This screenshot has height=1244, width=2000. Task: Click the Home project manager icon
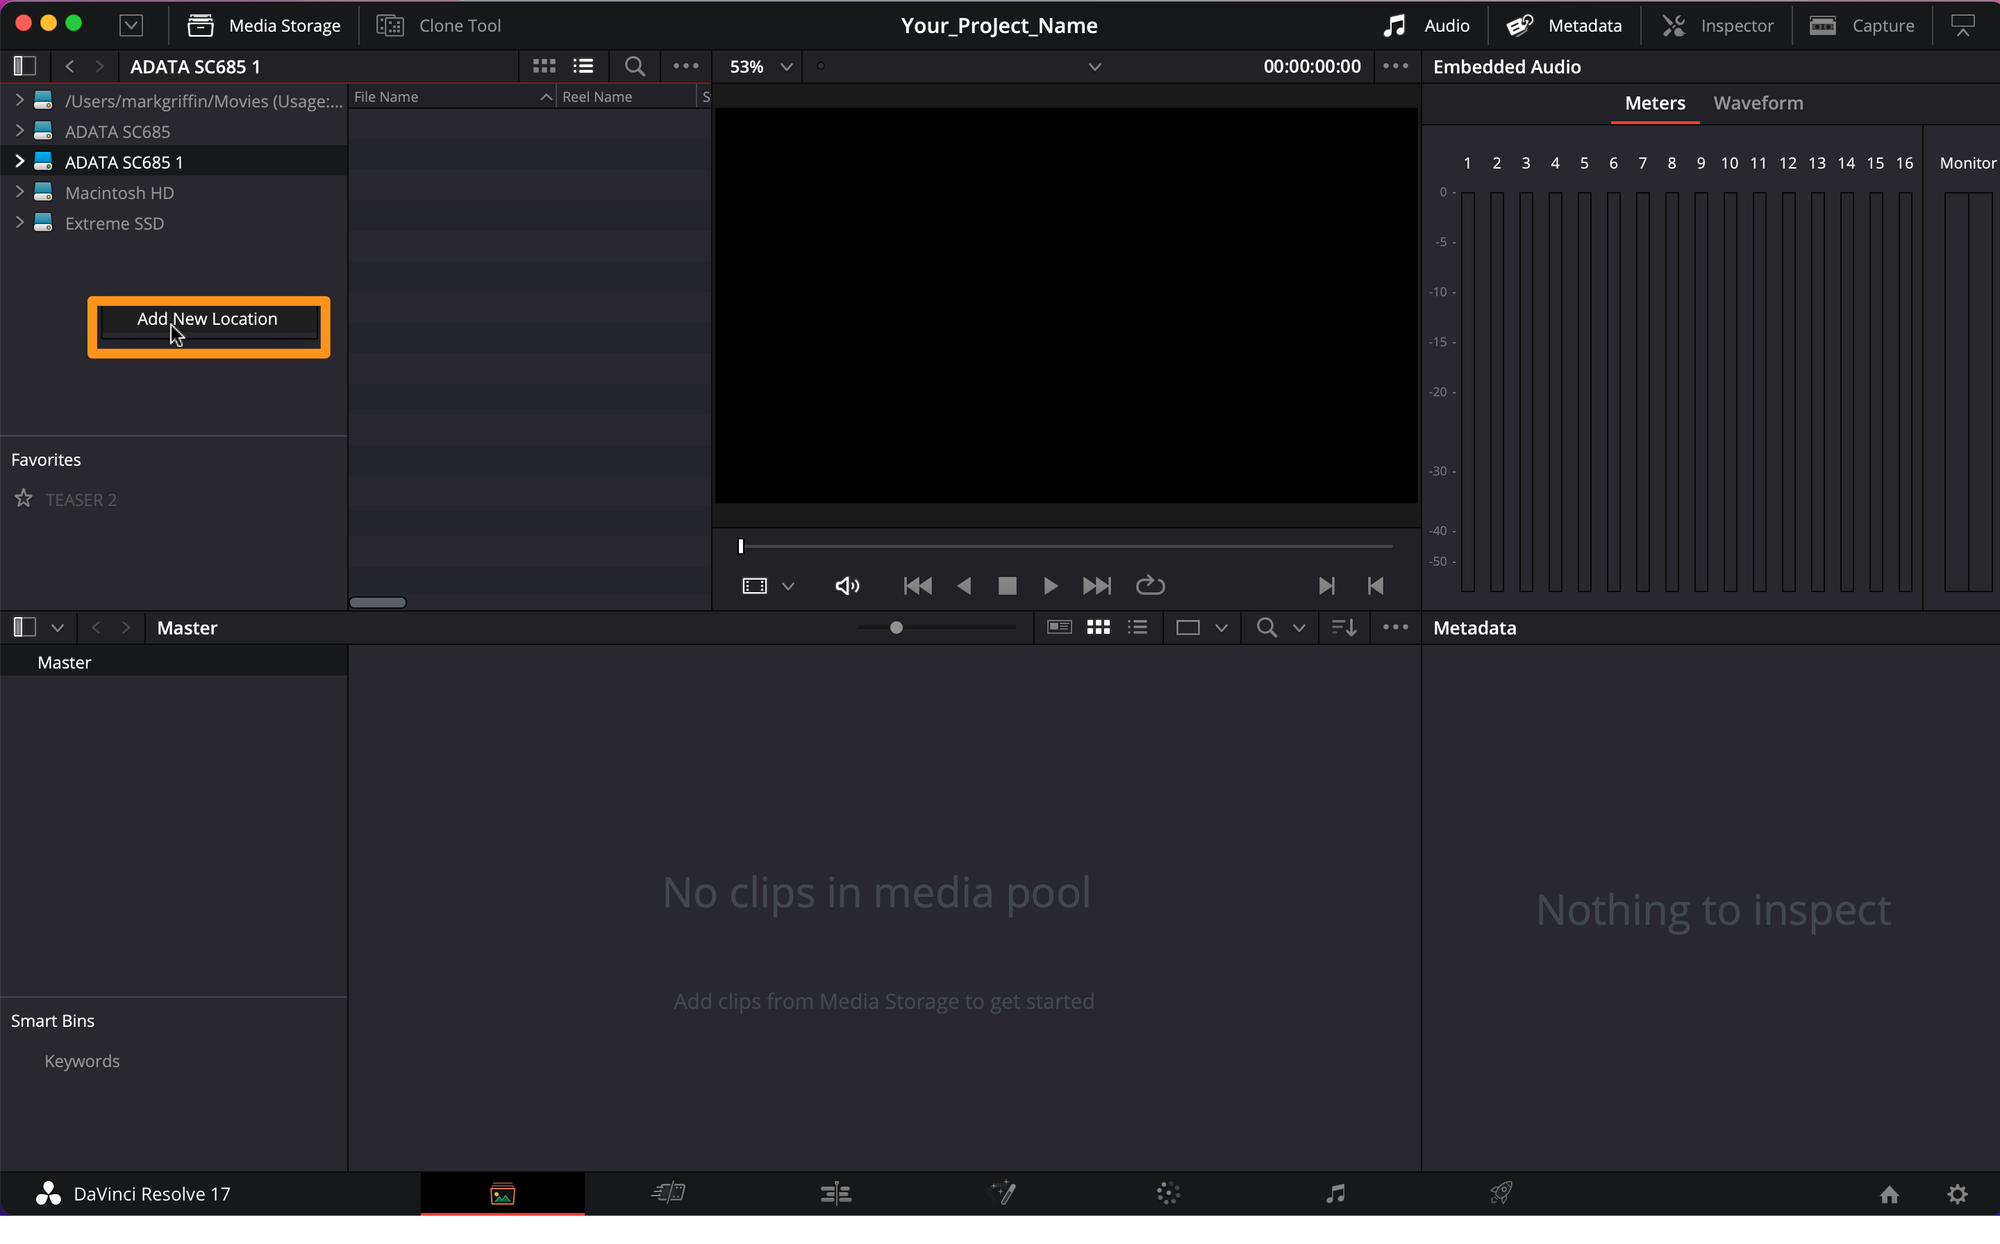click(x=1889, y=1194)
